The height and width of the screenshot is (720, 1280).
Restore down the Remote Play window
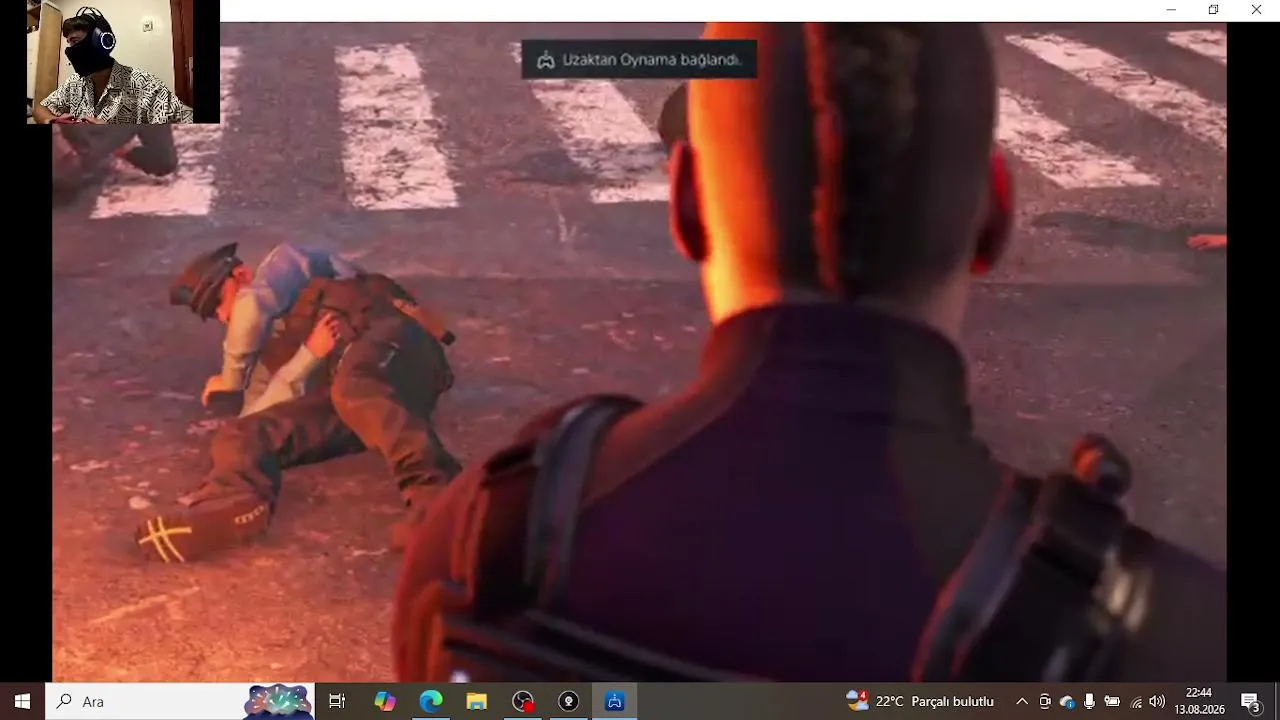coord(1213,10)
